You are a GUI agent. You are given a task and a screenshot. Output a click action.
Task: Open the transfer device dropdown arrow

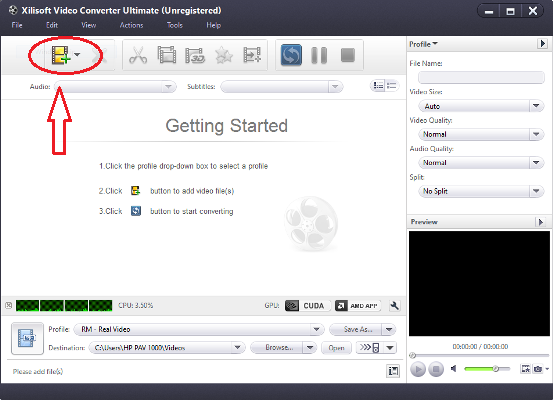click(390, 348)
